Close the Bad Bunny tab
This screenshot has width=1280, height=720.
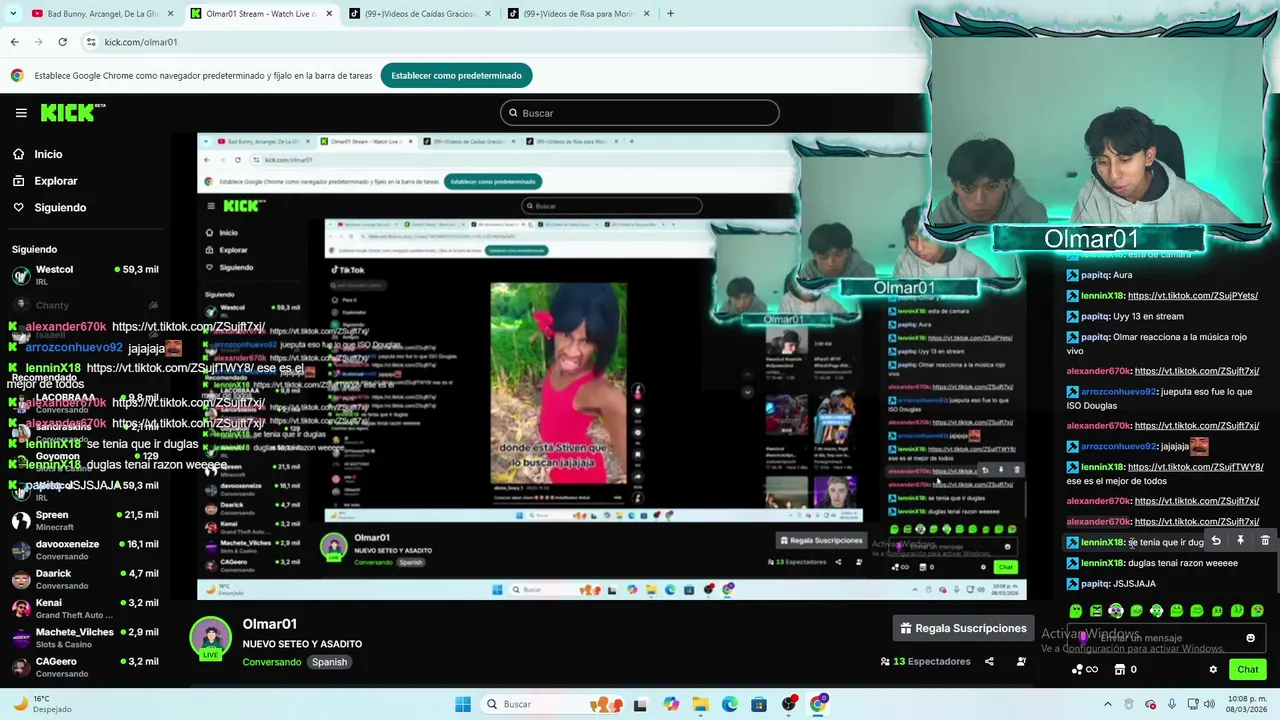(170, 14)
